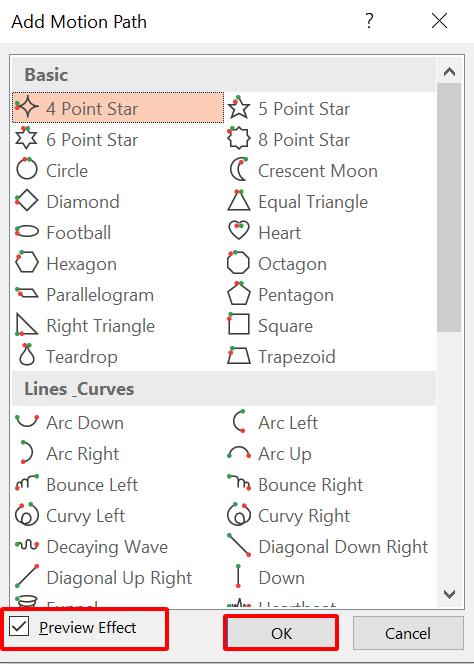Select the Arc Left path icon
Viewport: 474px width, 664px height.
[x=239, y=421]
